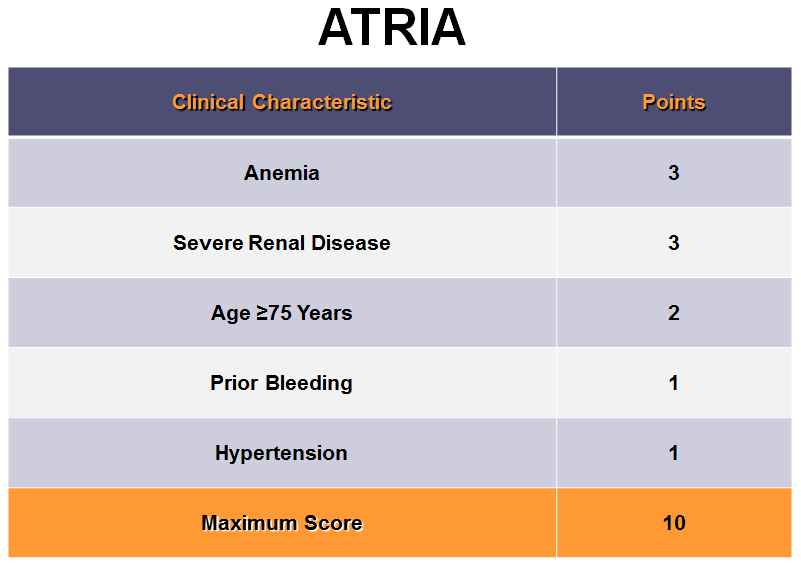Click the Severe Renal Disease cell
Viewport: 801px width, 566px height.
click(x=282, y=243)
